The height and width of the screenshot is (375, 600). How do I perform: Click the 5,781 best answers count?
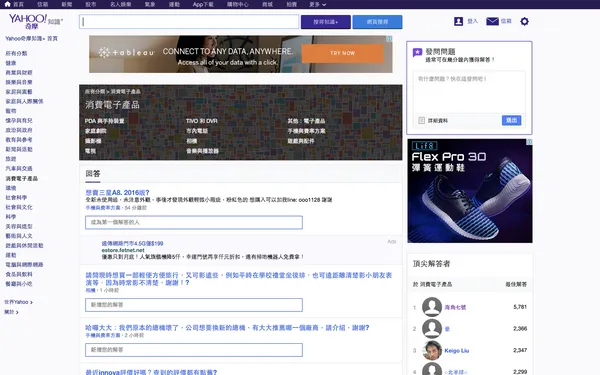click(520, 307)
